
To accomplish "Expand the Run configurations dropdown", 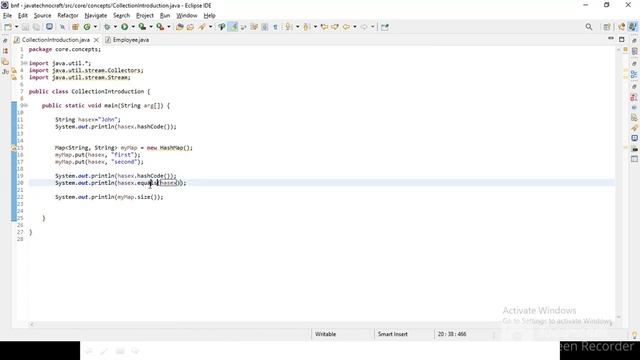I will [x=133, y=27].
